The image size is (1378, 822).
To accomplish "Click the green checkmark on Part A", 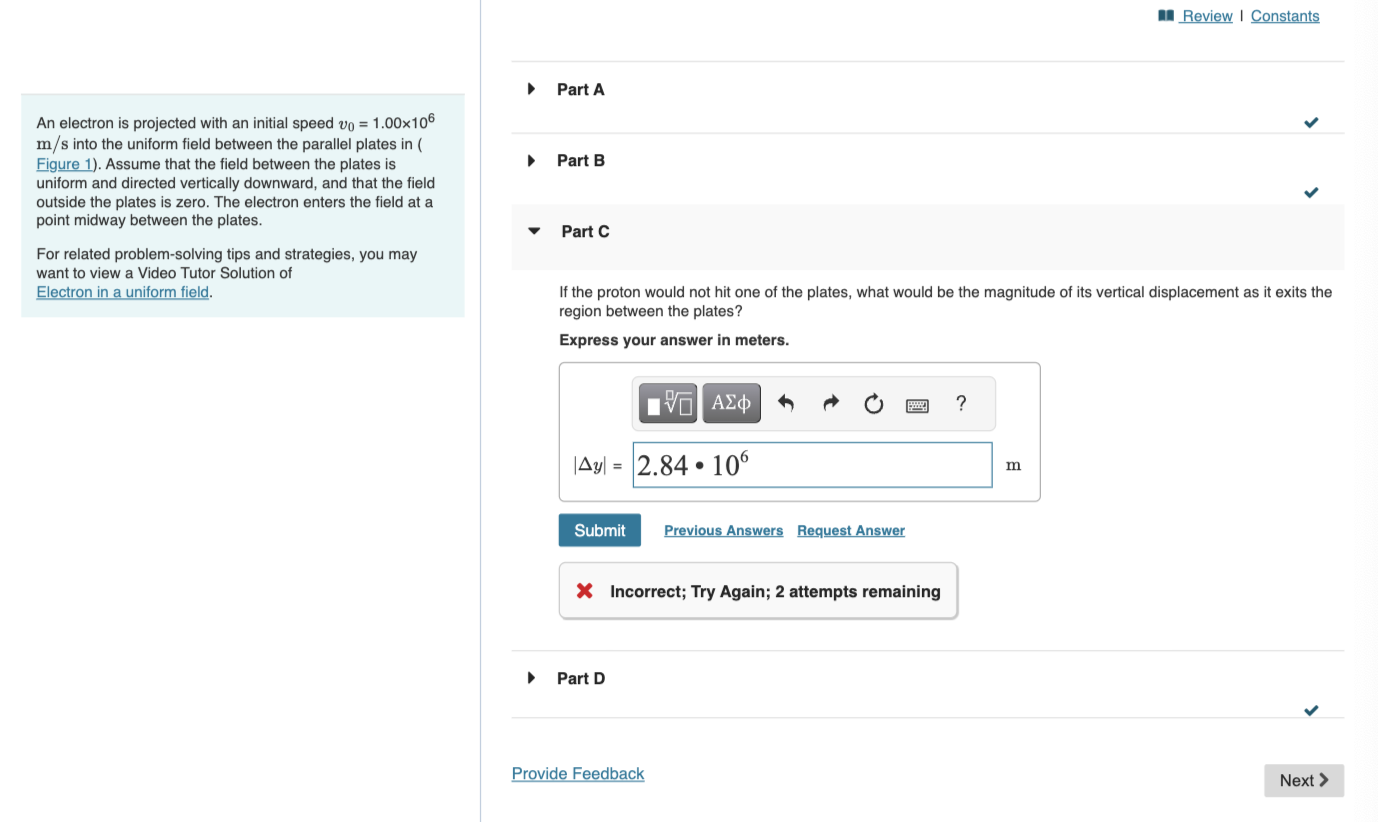I will 1310,122.
